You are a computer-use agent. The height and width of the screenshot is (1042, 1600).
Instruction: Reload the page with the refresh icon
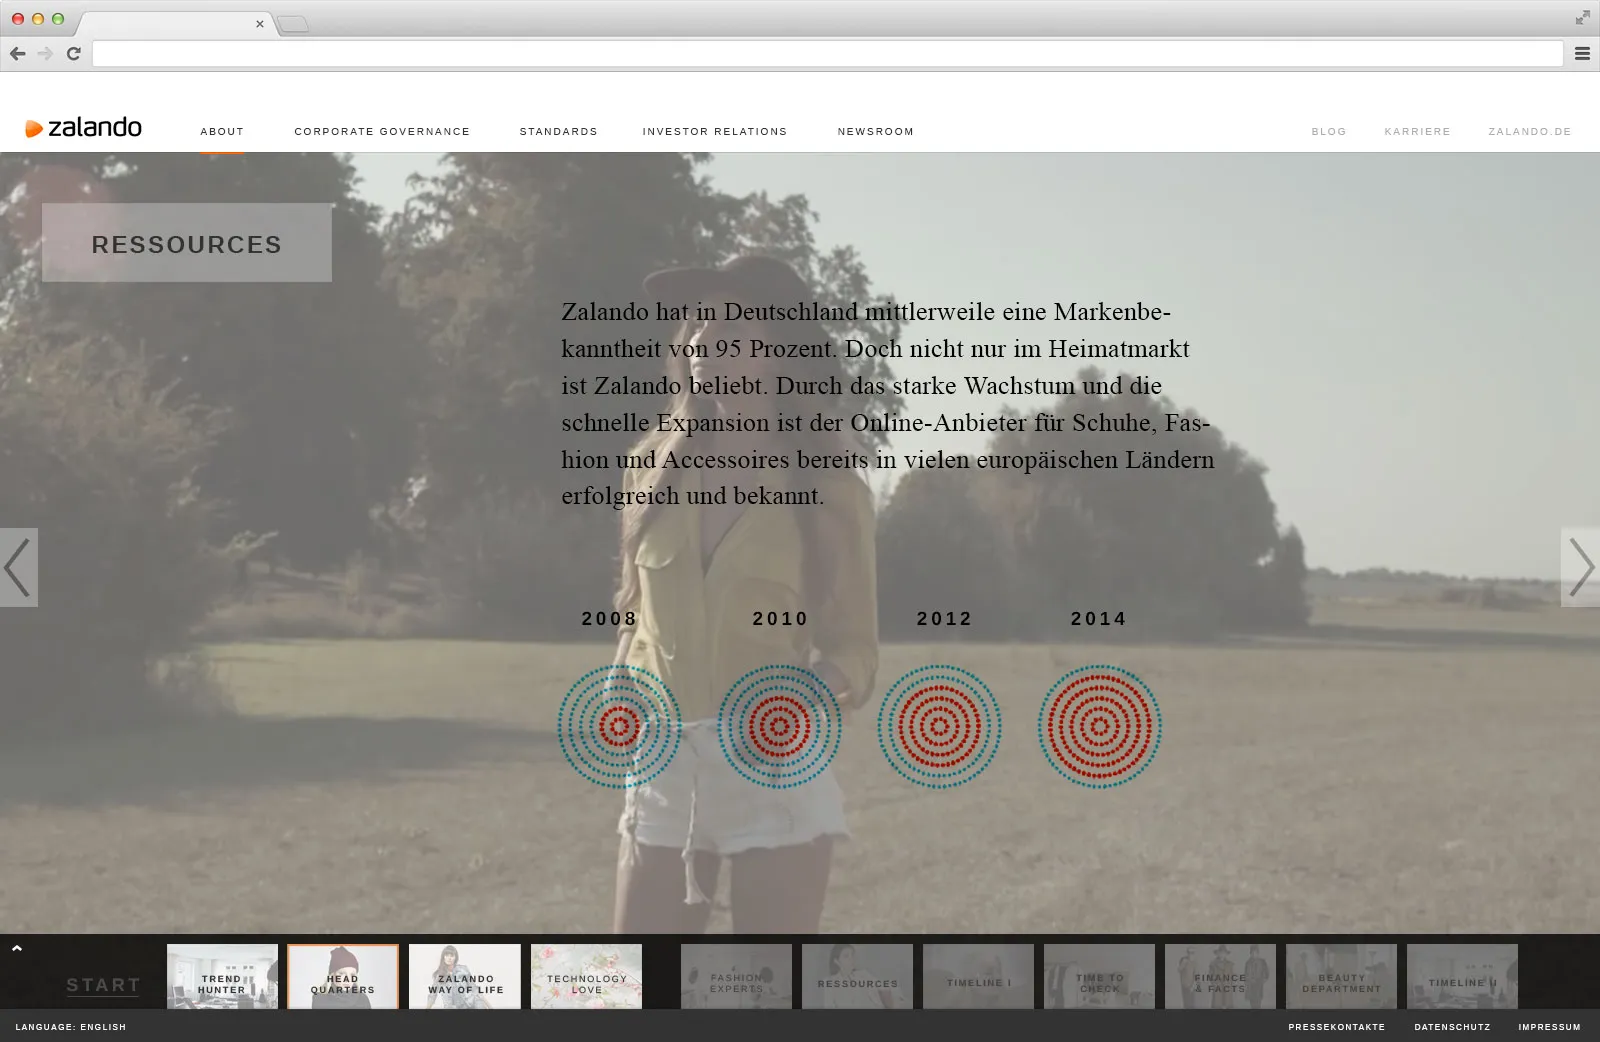73,53
